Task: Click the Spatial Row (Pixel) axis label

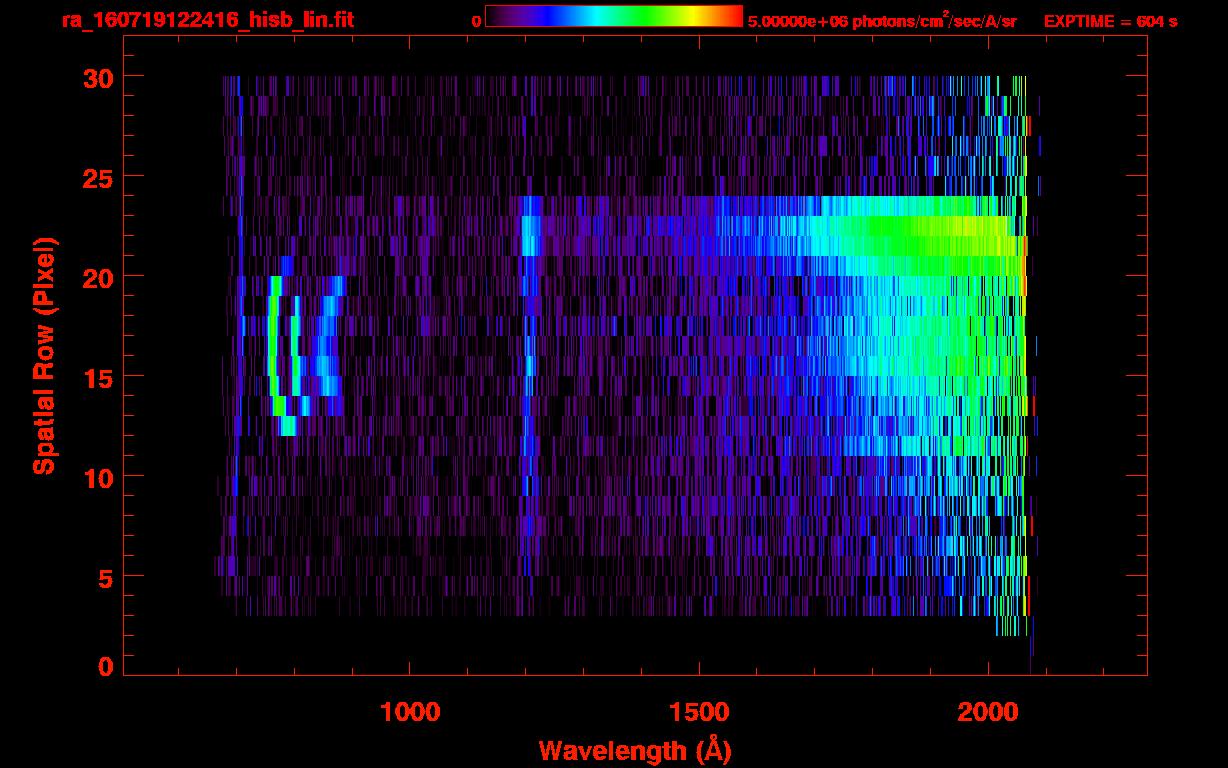Action: point(44,356)
